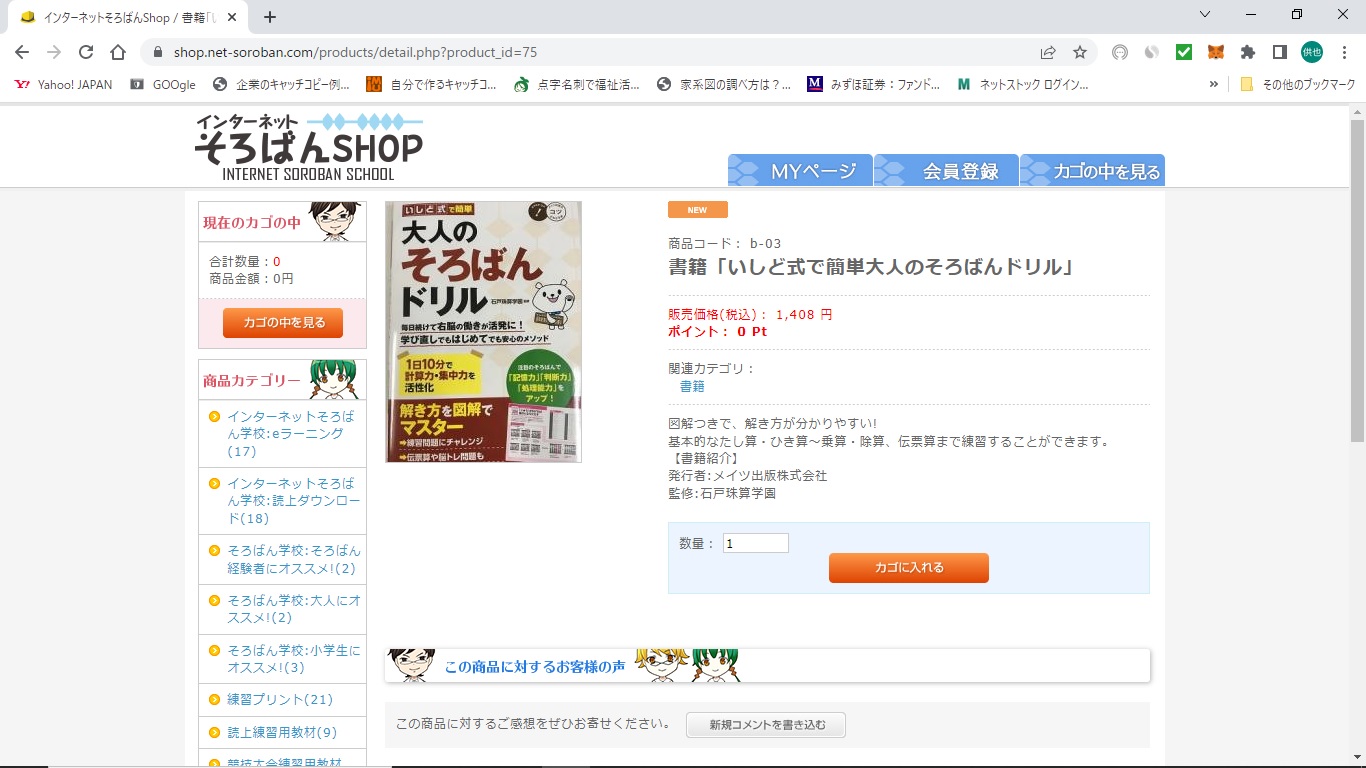Go back with browser back arrow
1366x768 pixels.
tap(22, 52)
